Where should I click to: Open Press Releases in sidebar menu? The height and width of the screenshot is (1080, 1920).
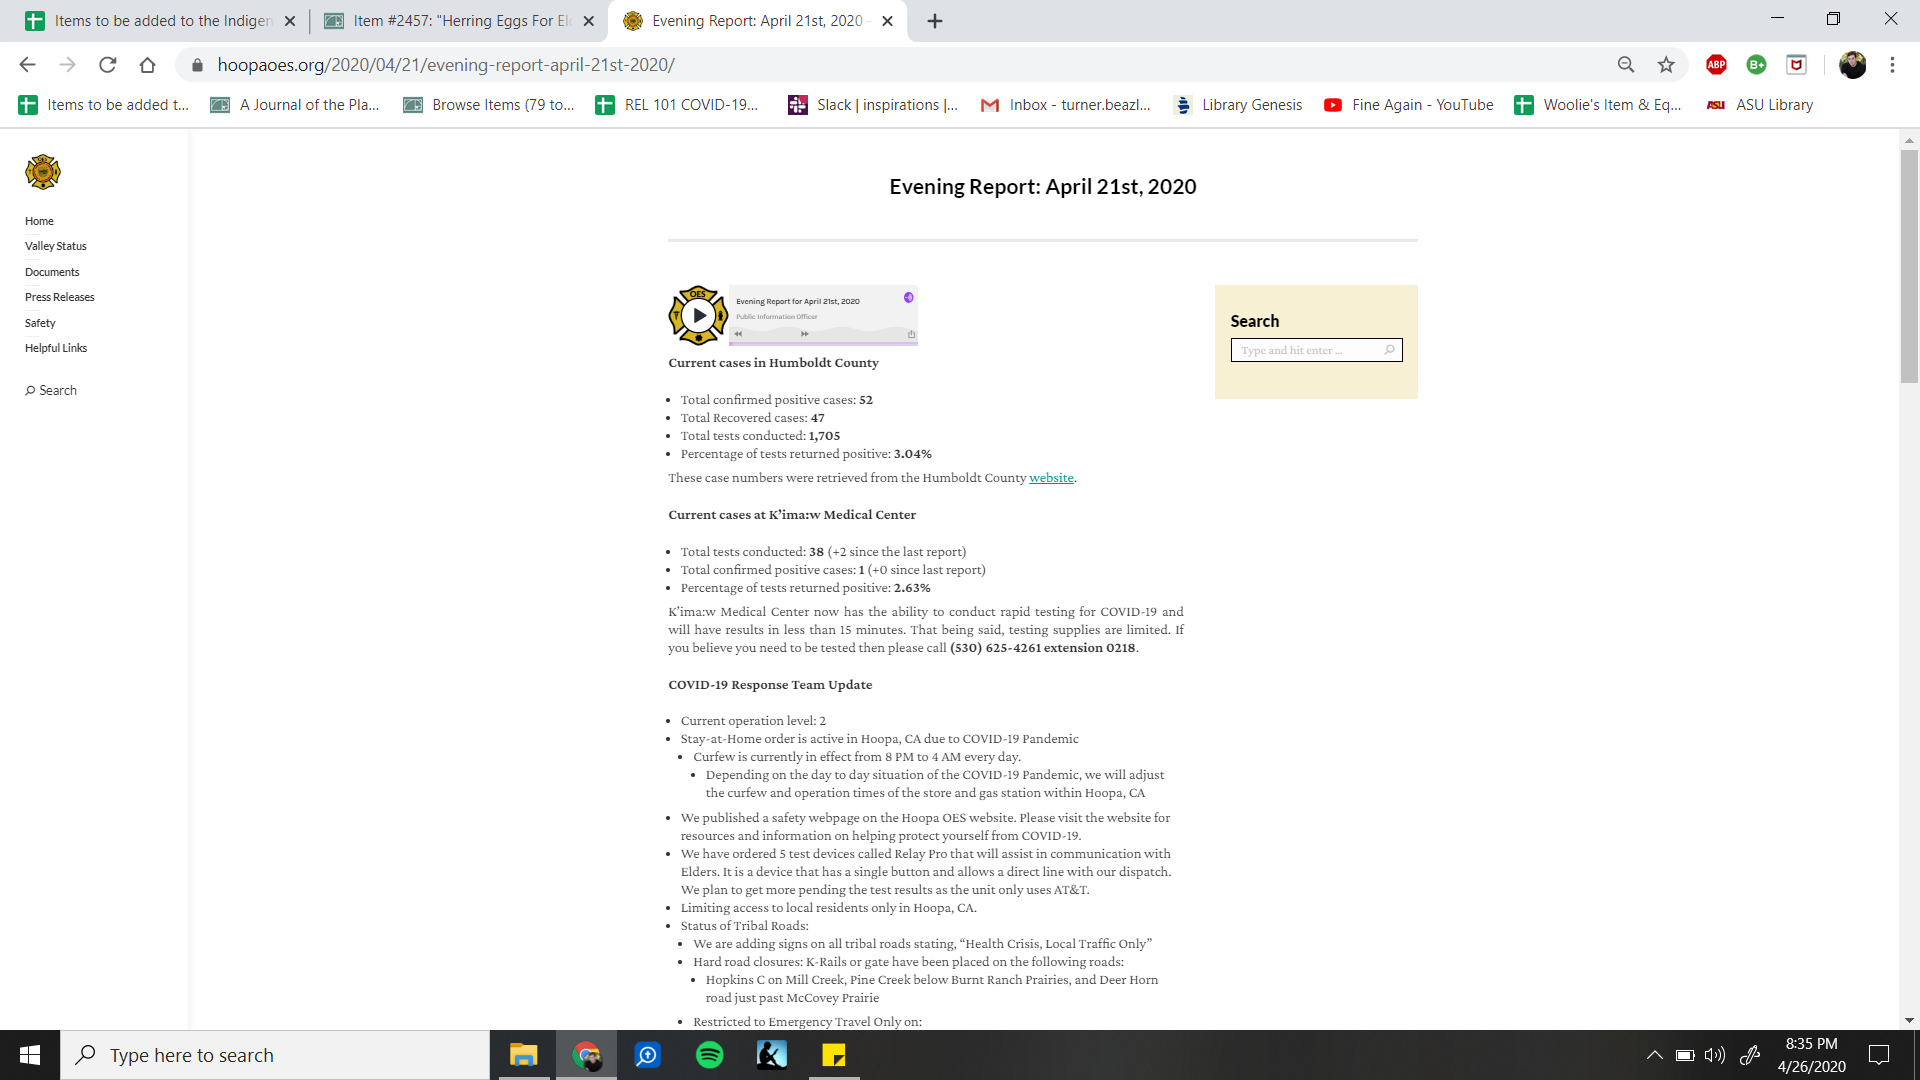click(x=60, y=297)
